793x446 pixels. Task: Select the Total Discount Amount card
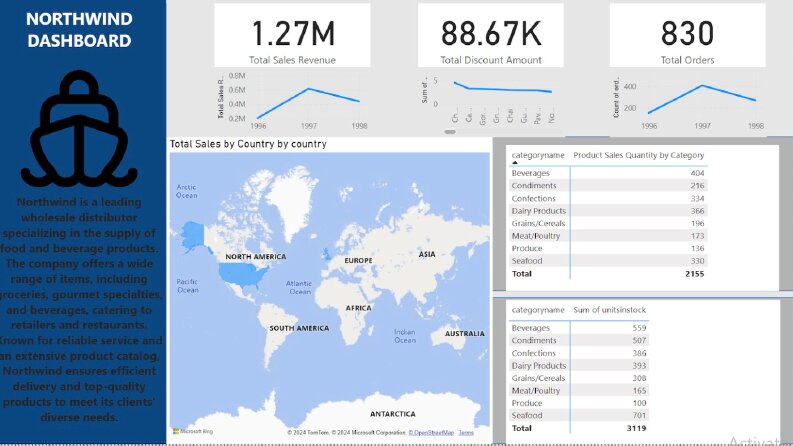pos(491,35)
